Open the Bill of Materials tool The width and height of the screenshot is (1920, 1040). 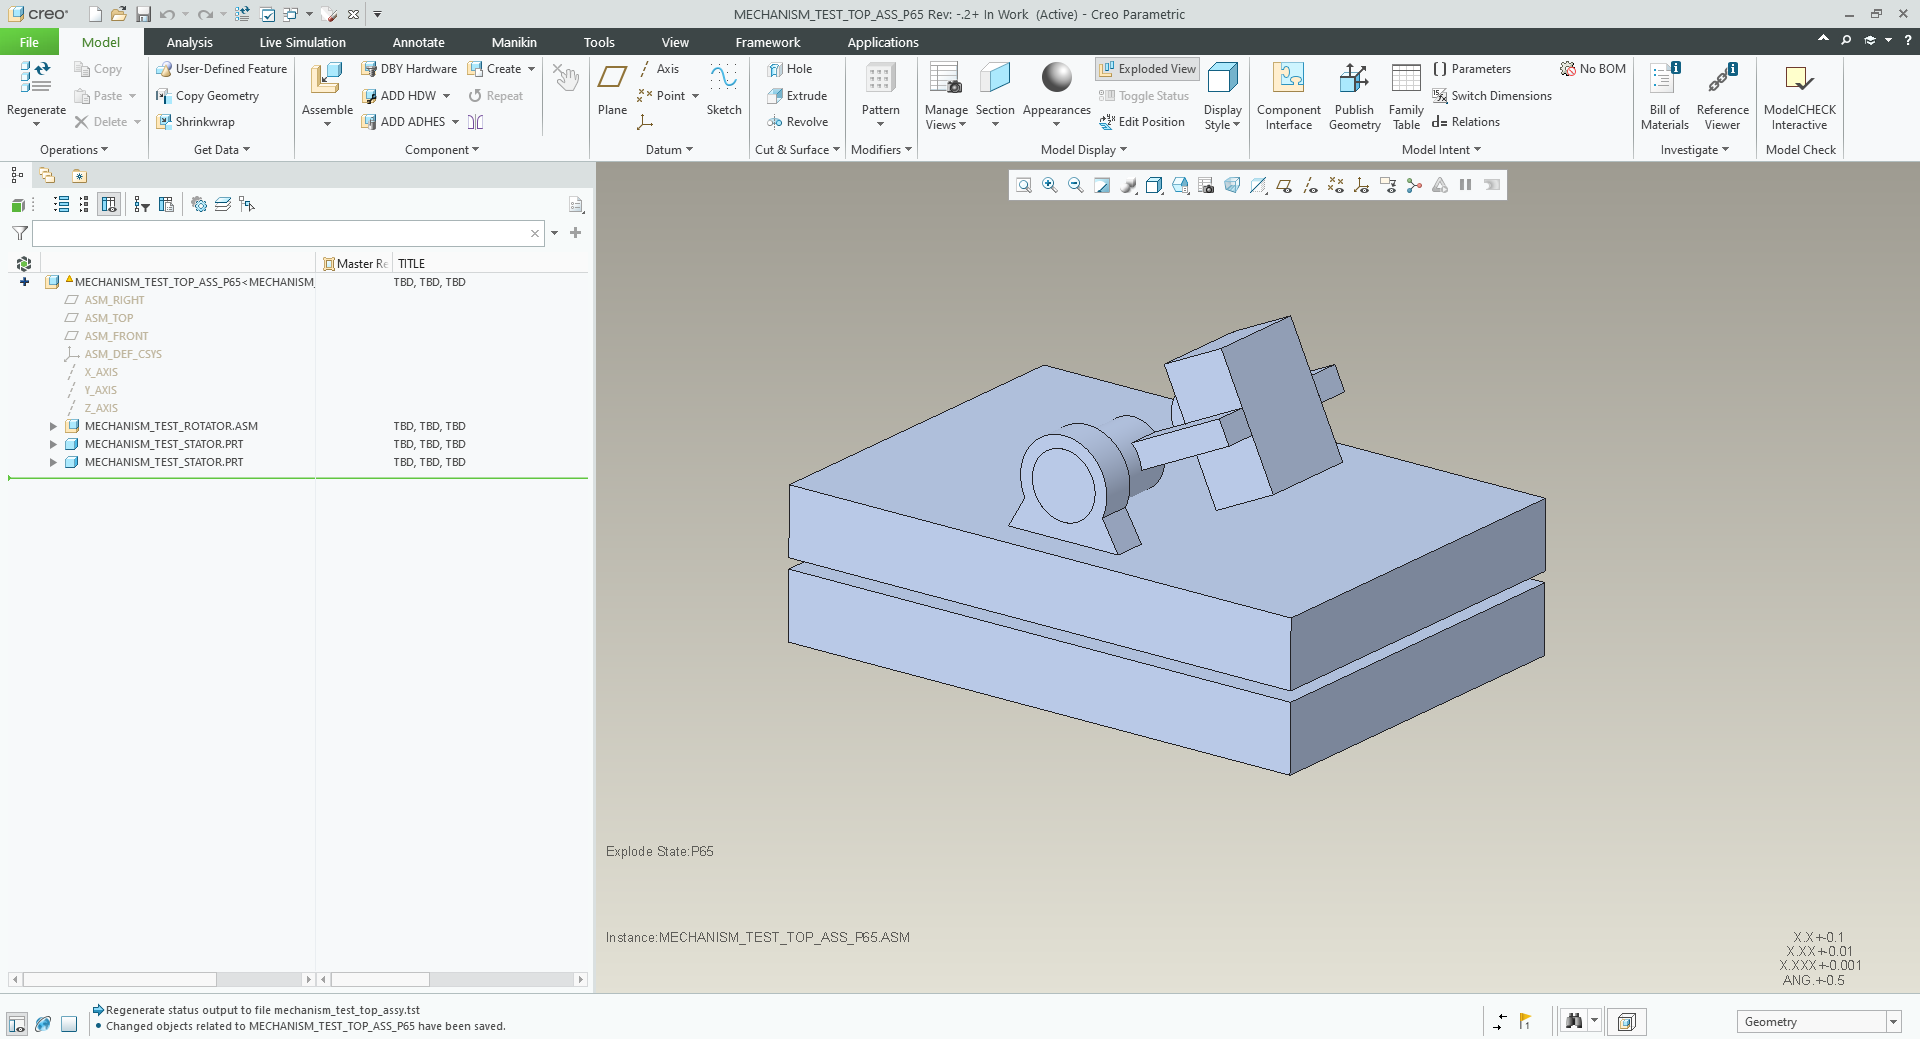point(1662,95)
